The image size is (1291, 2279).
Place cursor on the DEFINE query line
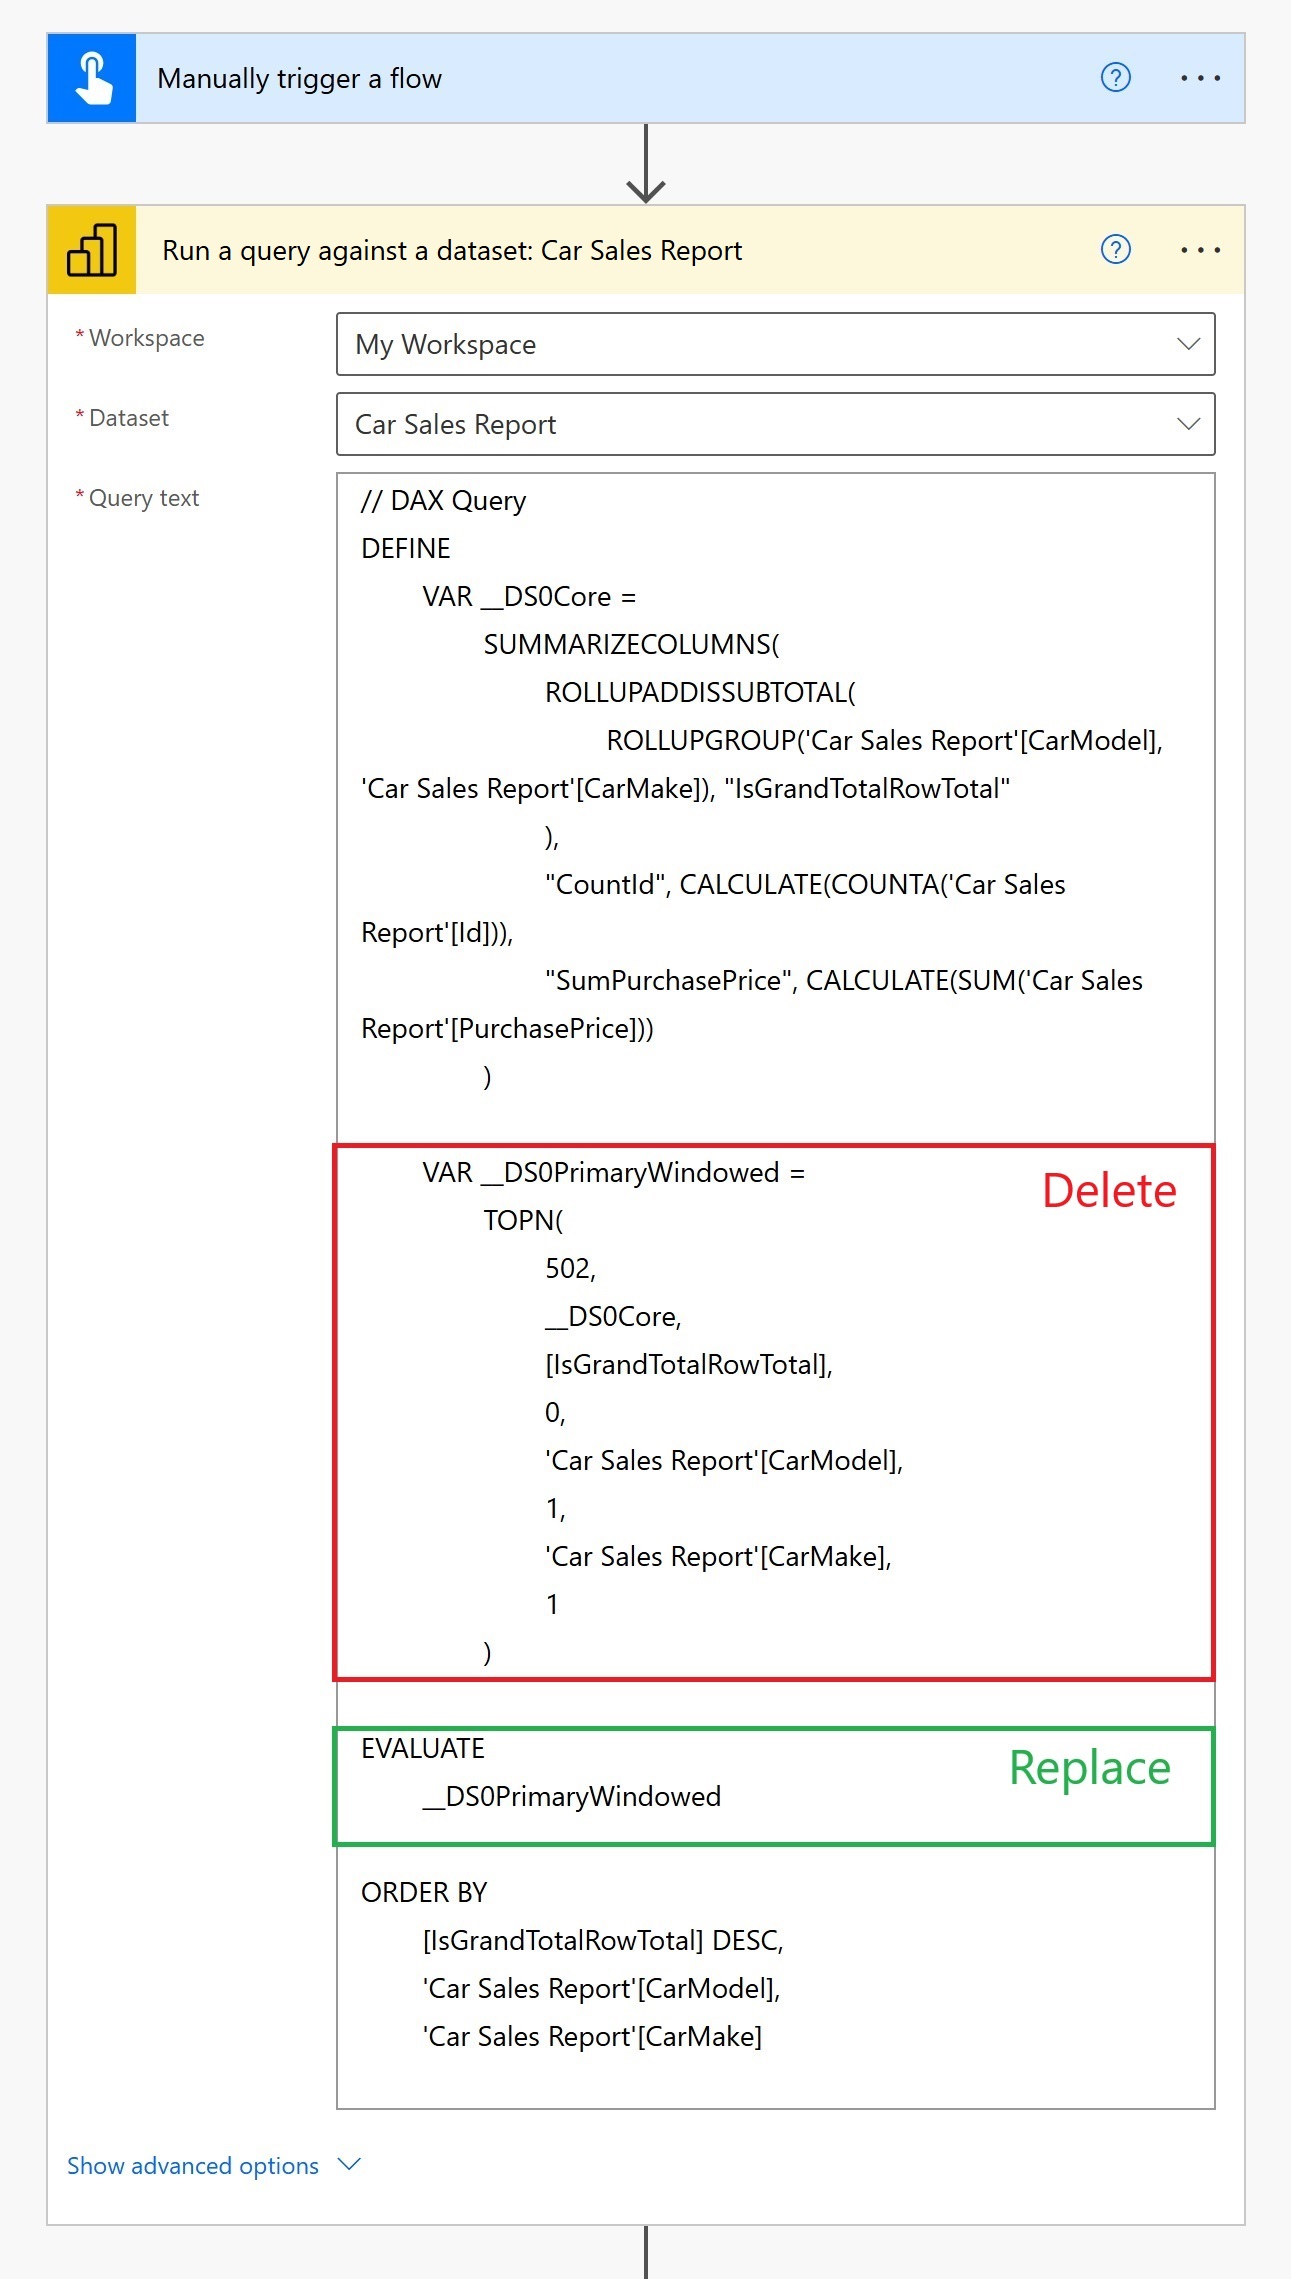(x=406, y=548)
